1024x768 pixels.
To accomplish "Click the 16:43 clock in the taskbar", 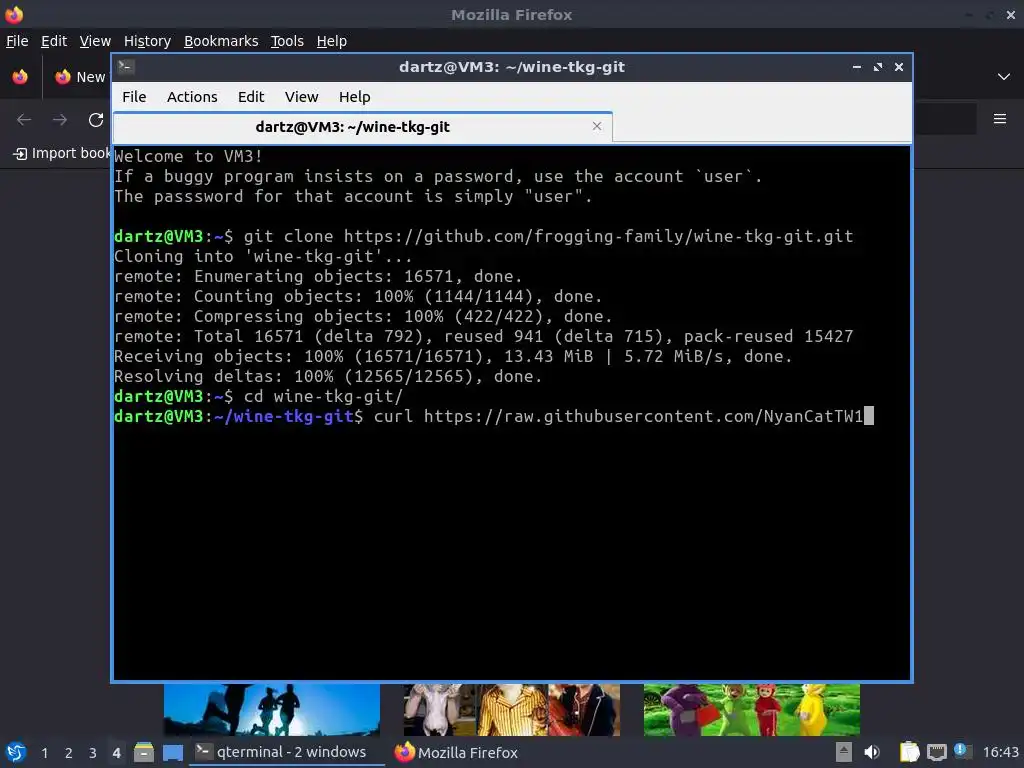I will tap(1000, 752).
